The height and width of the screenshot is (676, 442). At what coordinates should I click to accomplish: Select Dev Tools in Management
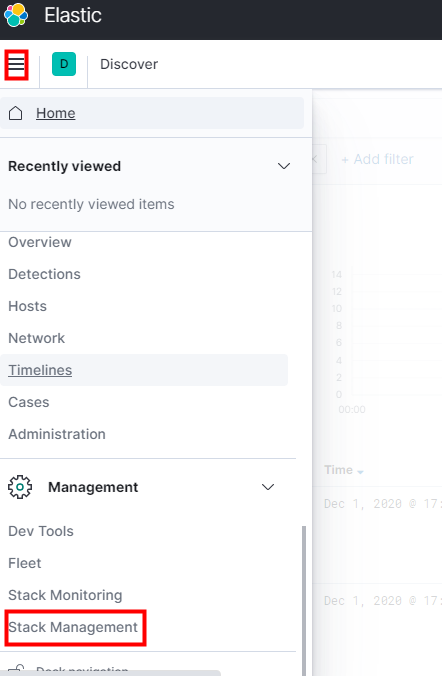coord(41,531)
